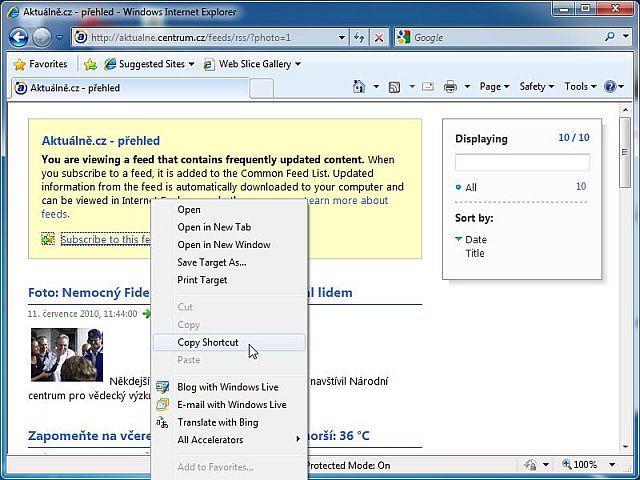This screenshot has height=480, width=640.
Task: Click the scrollbar up arrow
Action: (625, 110)
